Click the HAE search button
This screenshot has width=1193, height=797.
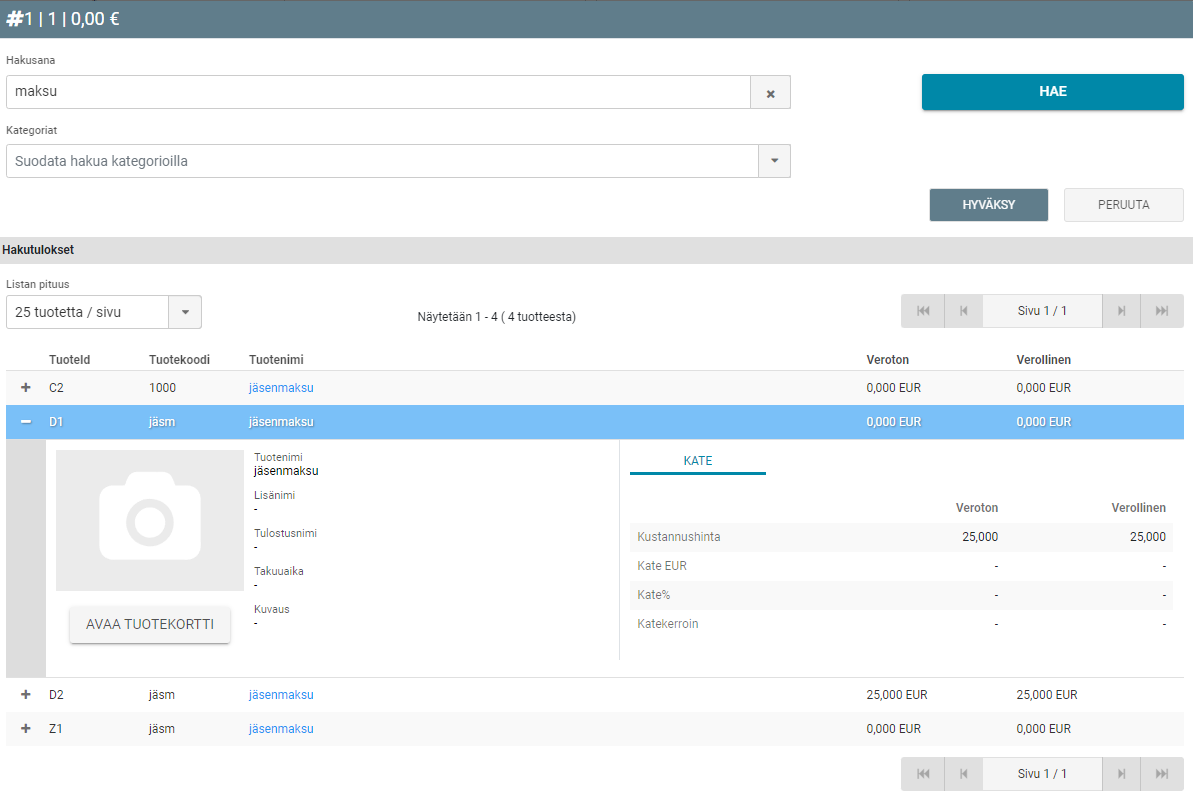[x=1052, y=92]
